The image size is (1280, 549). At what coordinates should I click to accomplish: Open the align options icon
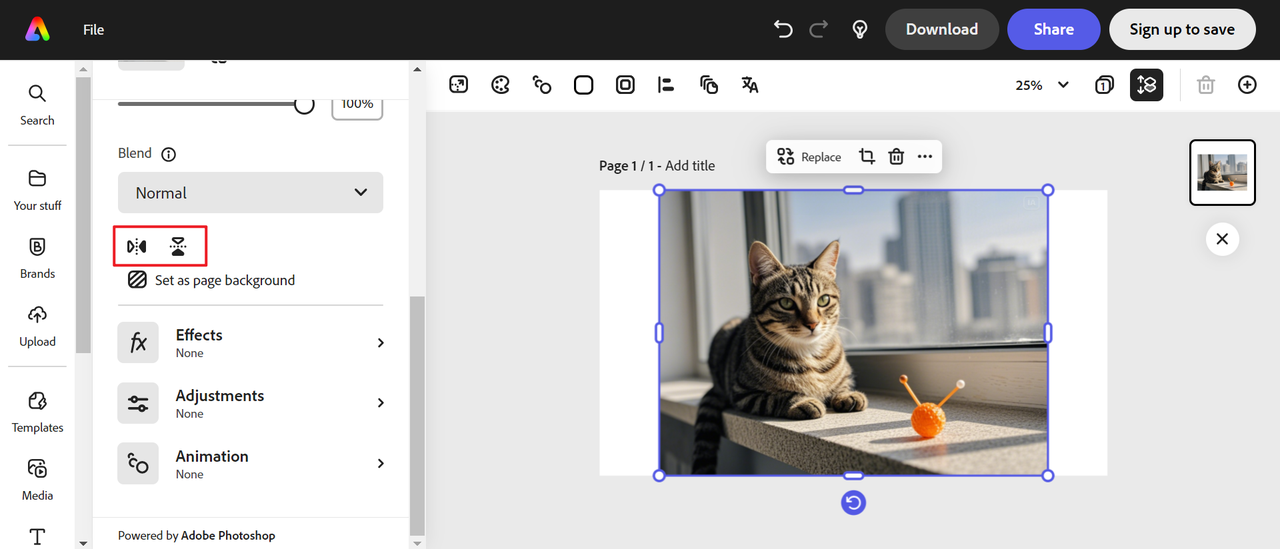pyautogui.click(x=666, y=85)
